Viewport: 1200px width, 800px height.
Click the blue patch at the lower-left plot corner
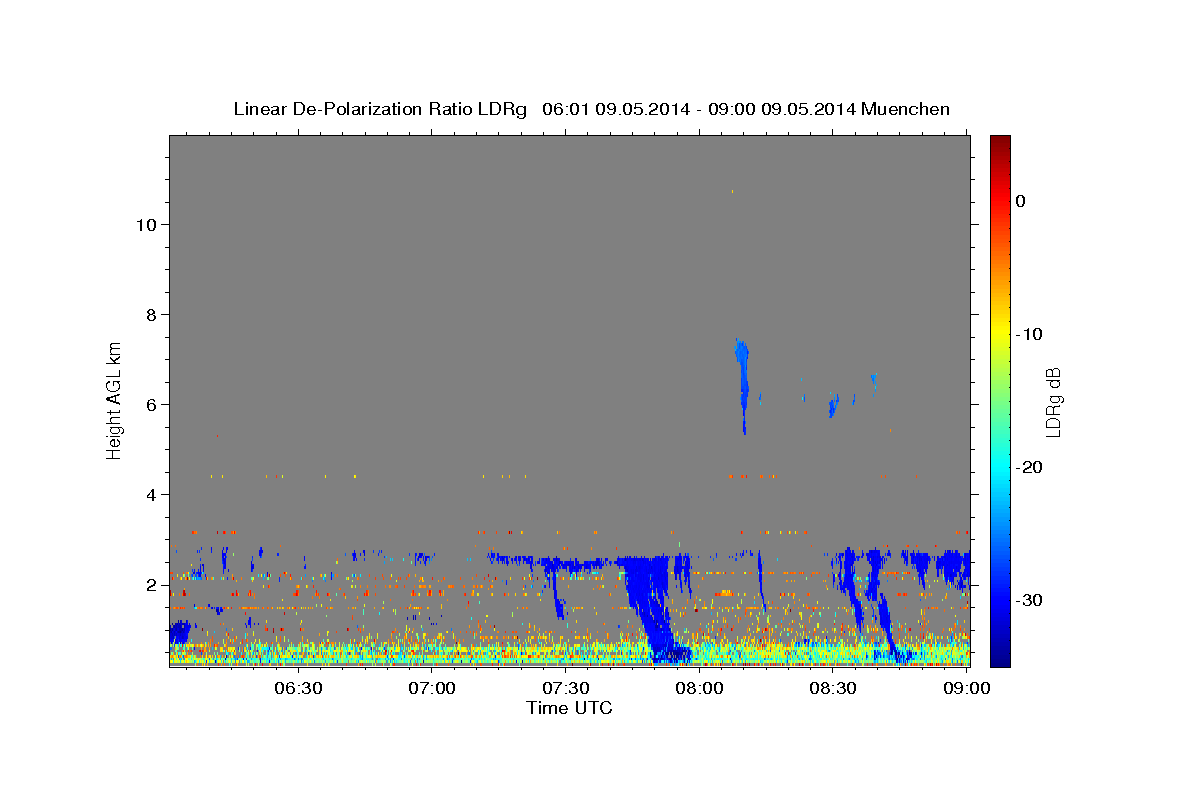[x=180, y=632]
